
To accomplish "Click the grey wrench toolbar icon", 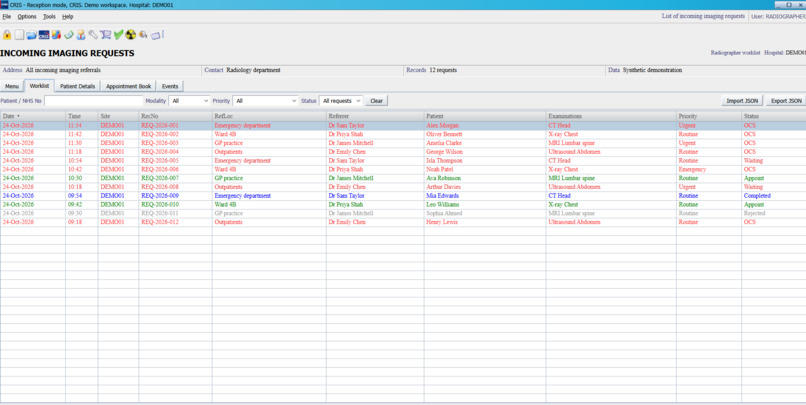I will (93, 35).
